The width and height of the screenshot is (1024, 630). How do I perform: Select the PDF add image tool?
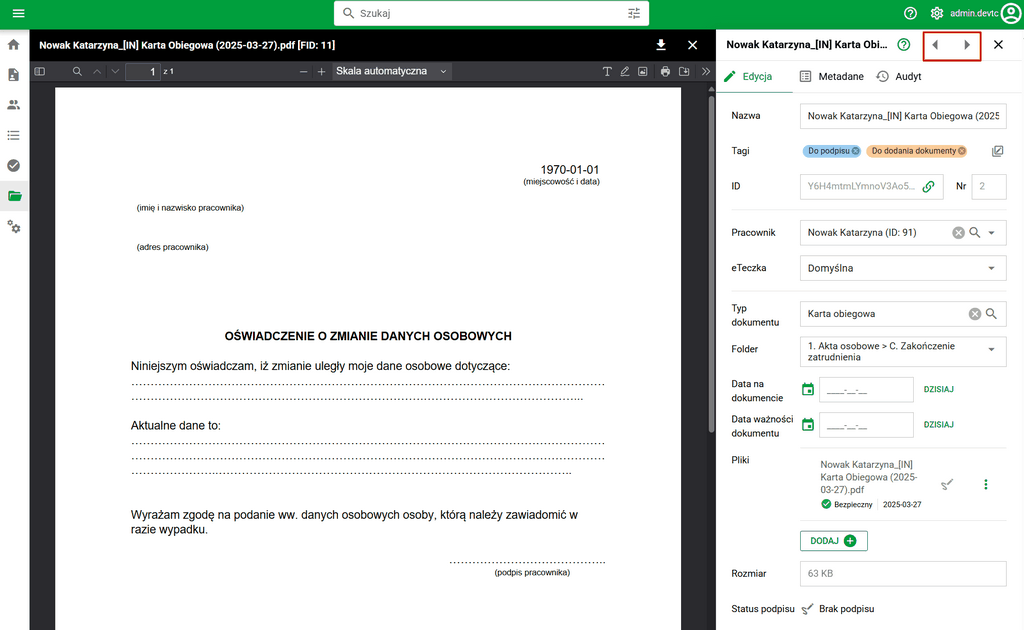[643, 71]
